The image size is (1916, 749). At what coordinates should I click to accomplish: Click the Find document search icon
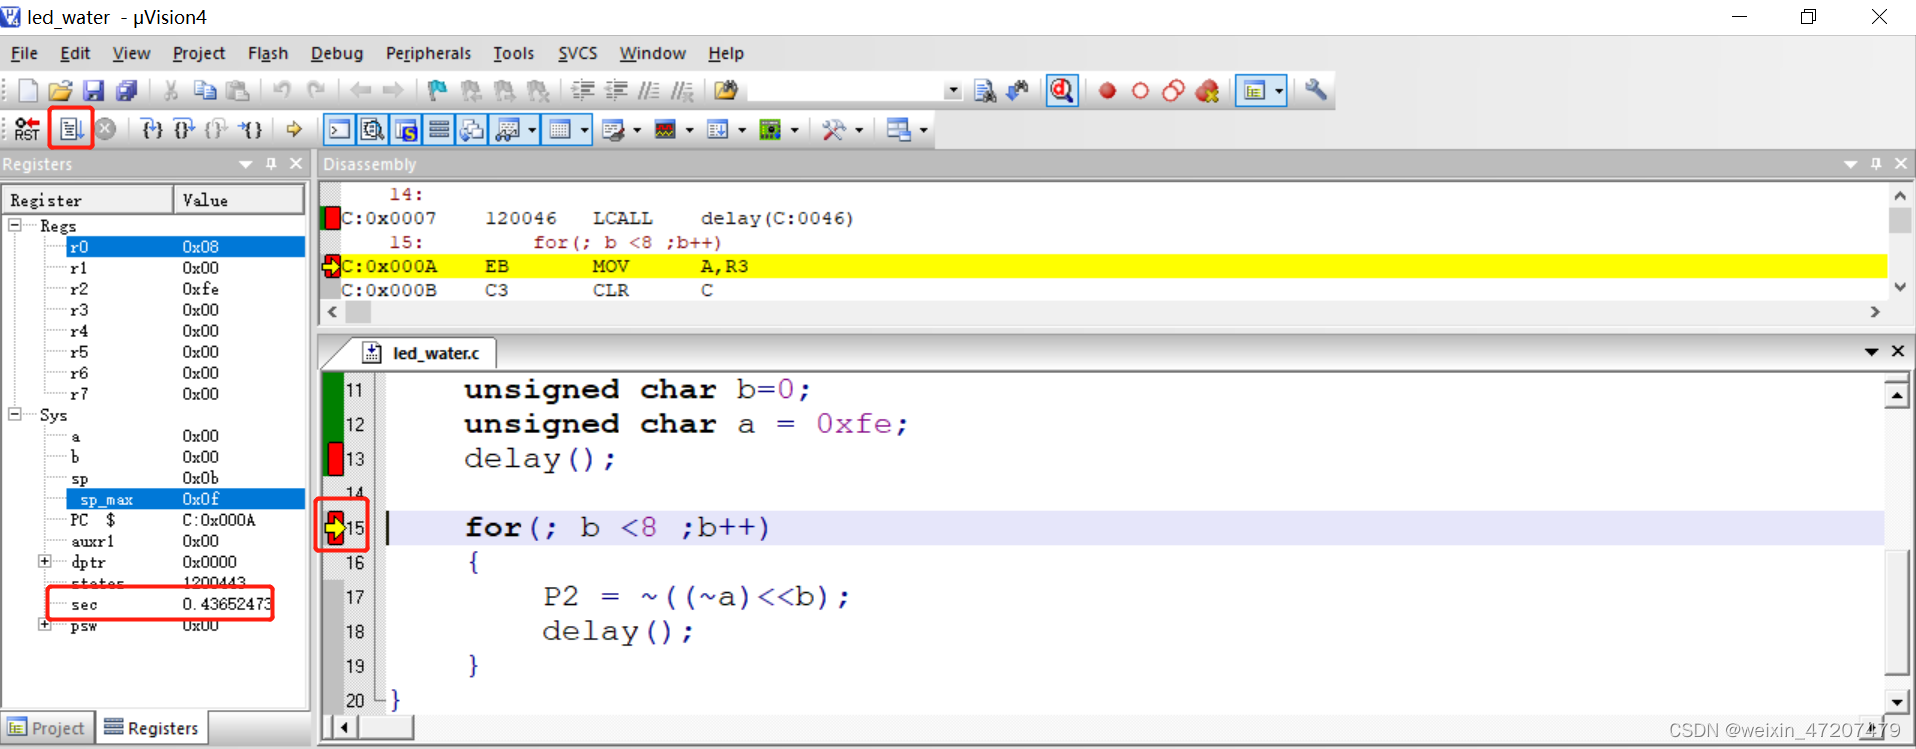[x=984, y=91]
